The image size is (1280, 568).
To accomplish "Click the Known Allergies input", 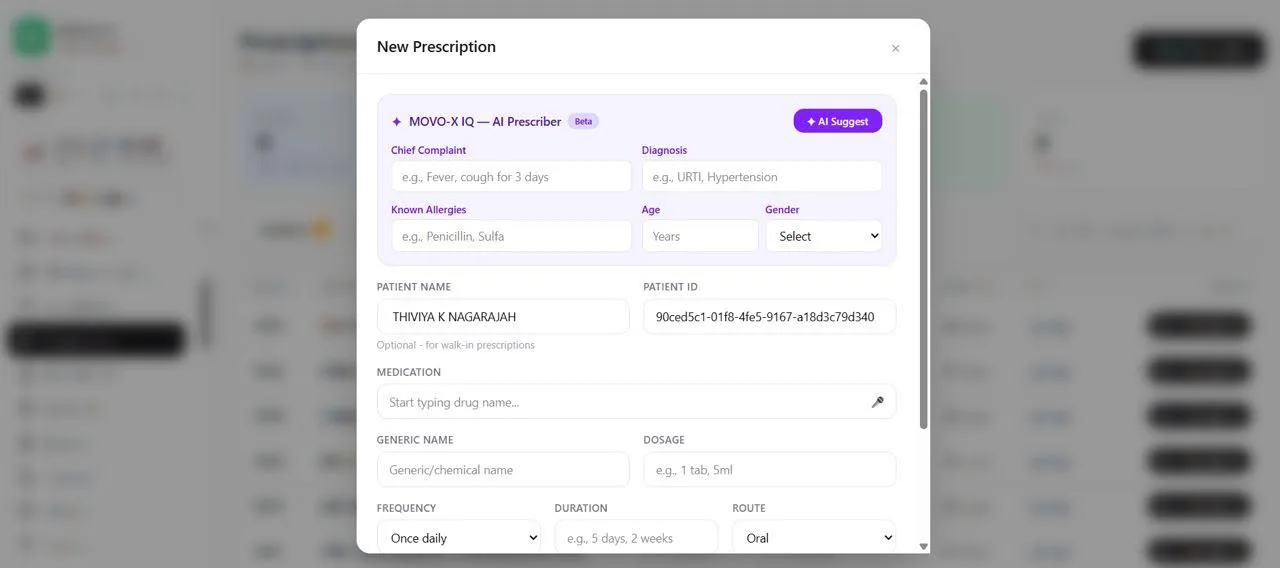I will pos(511,236).
